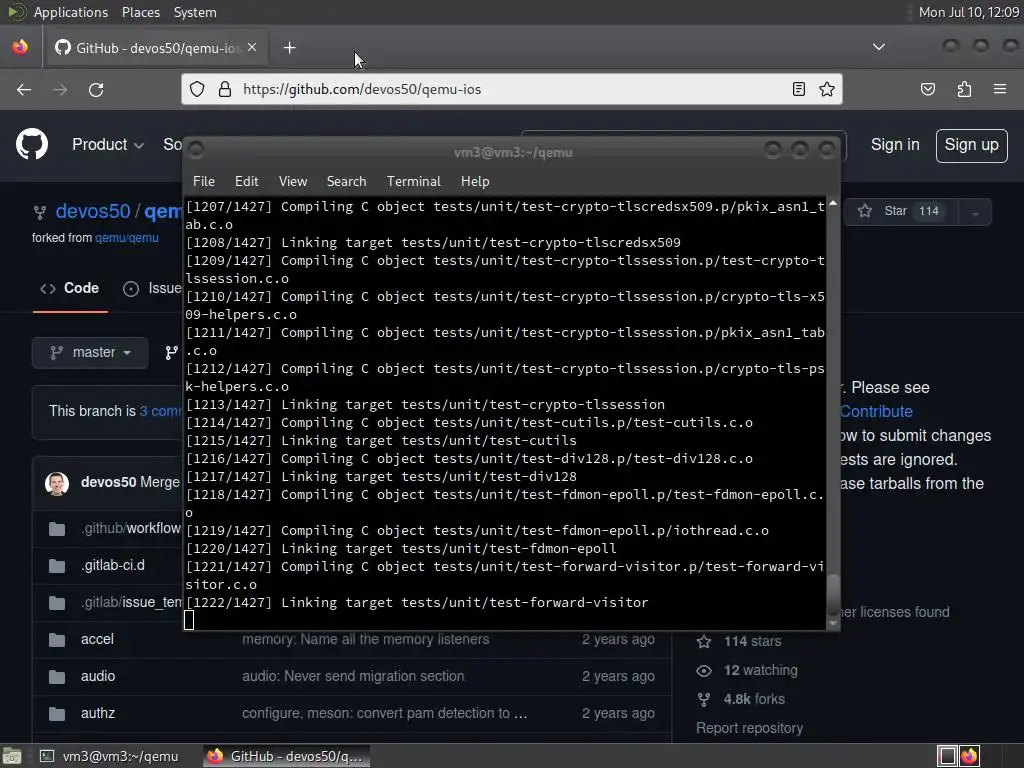Open the terminal Help menu

pyautogui.click(x=475, y=182)
